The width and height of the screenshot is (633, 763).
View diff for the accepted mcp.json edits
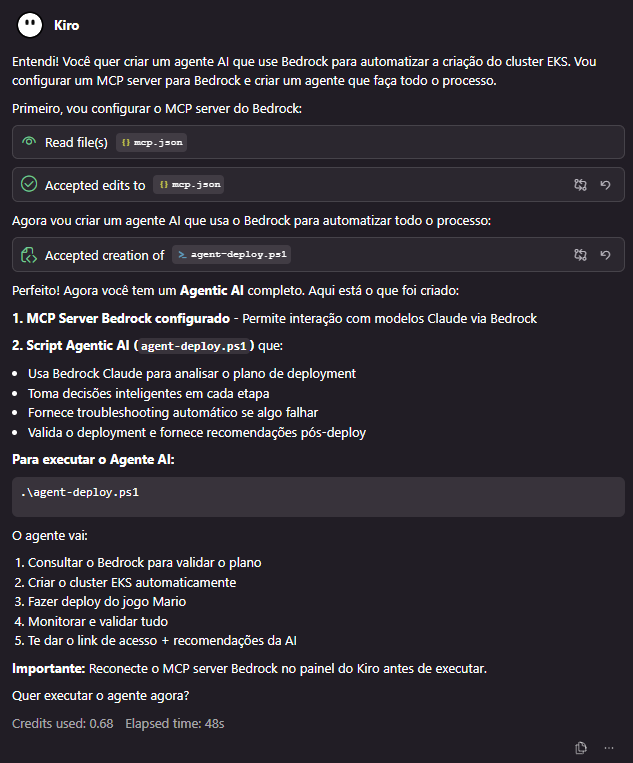[580, 184]
